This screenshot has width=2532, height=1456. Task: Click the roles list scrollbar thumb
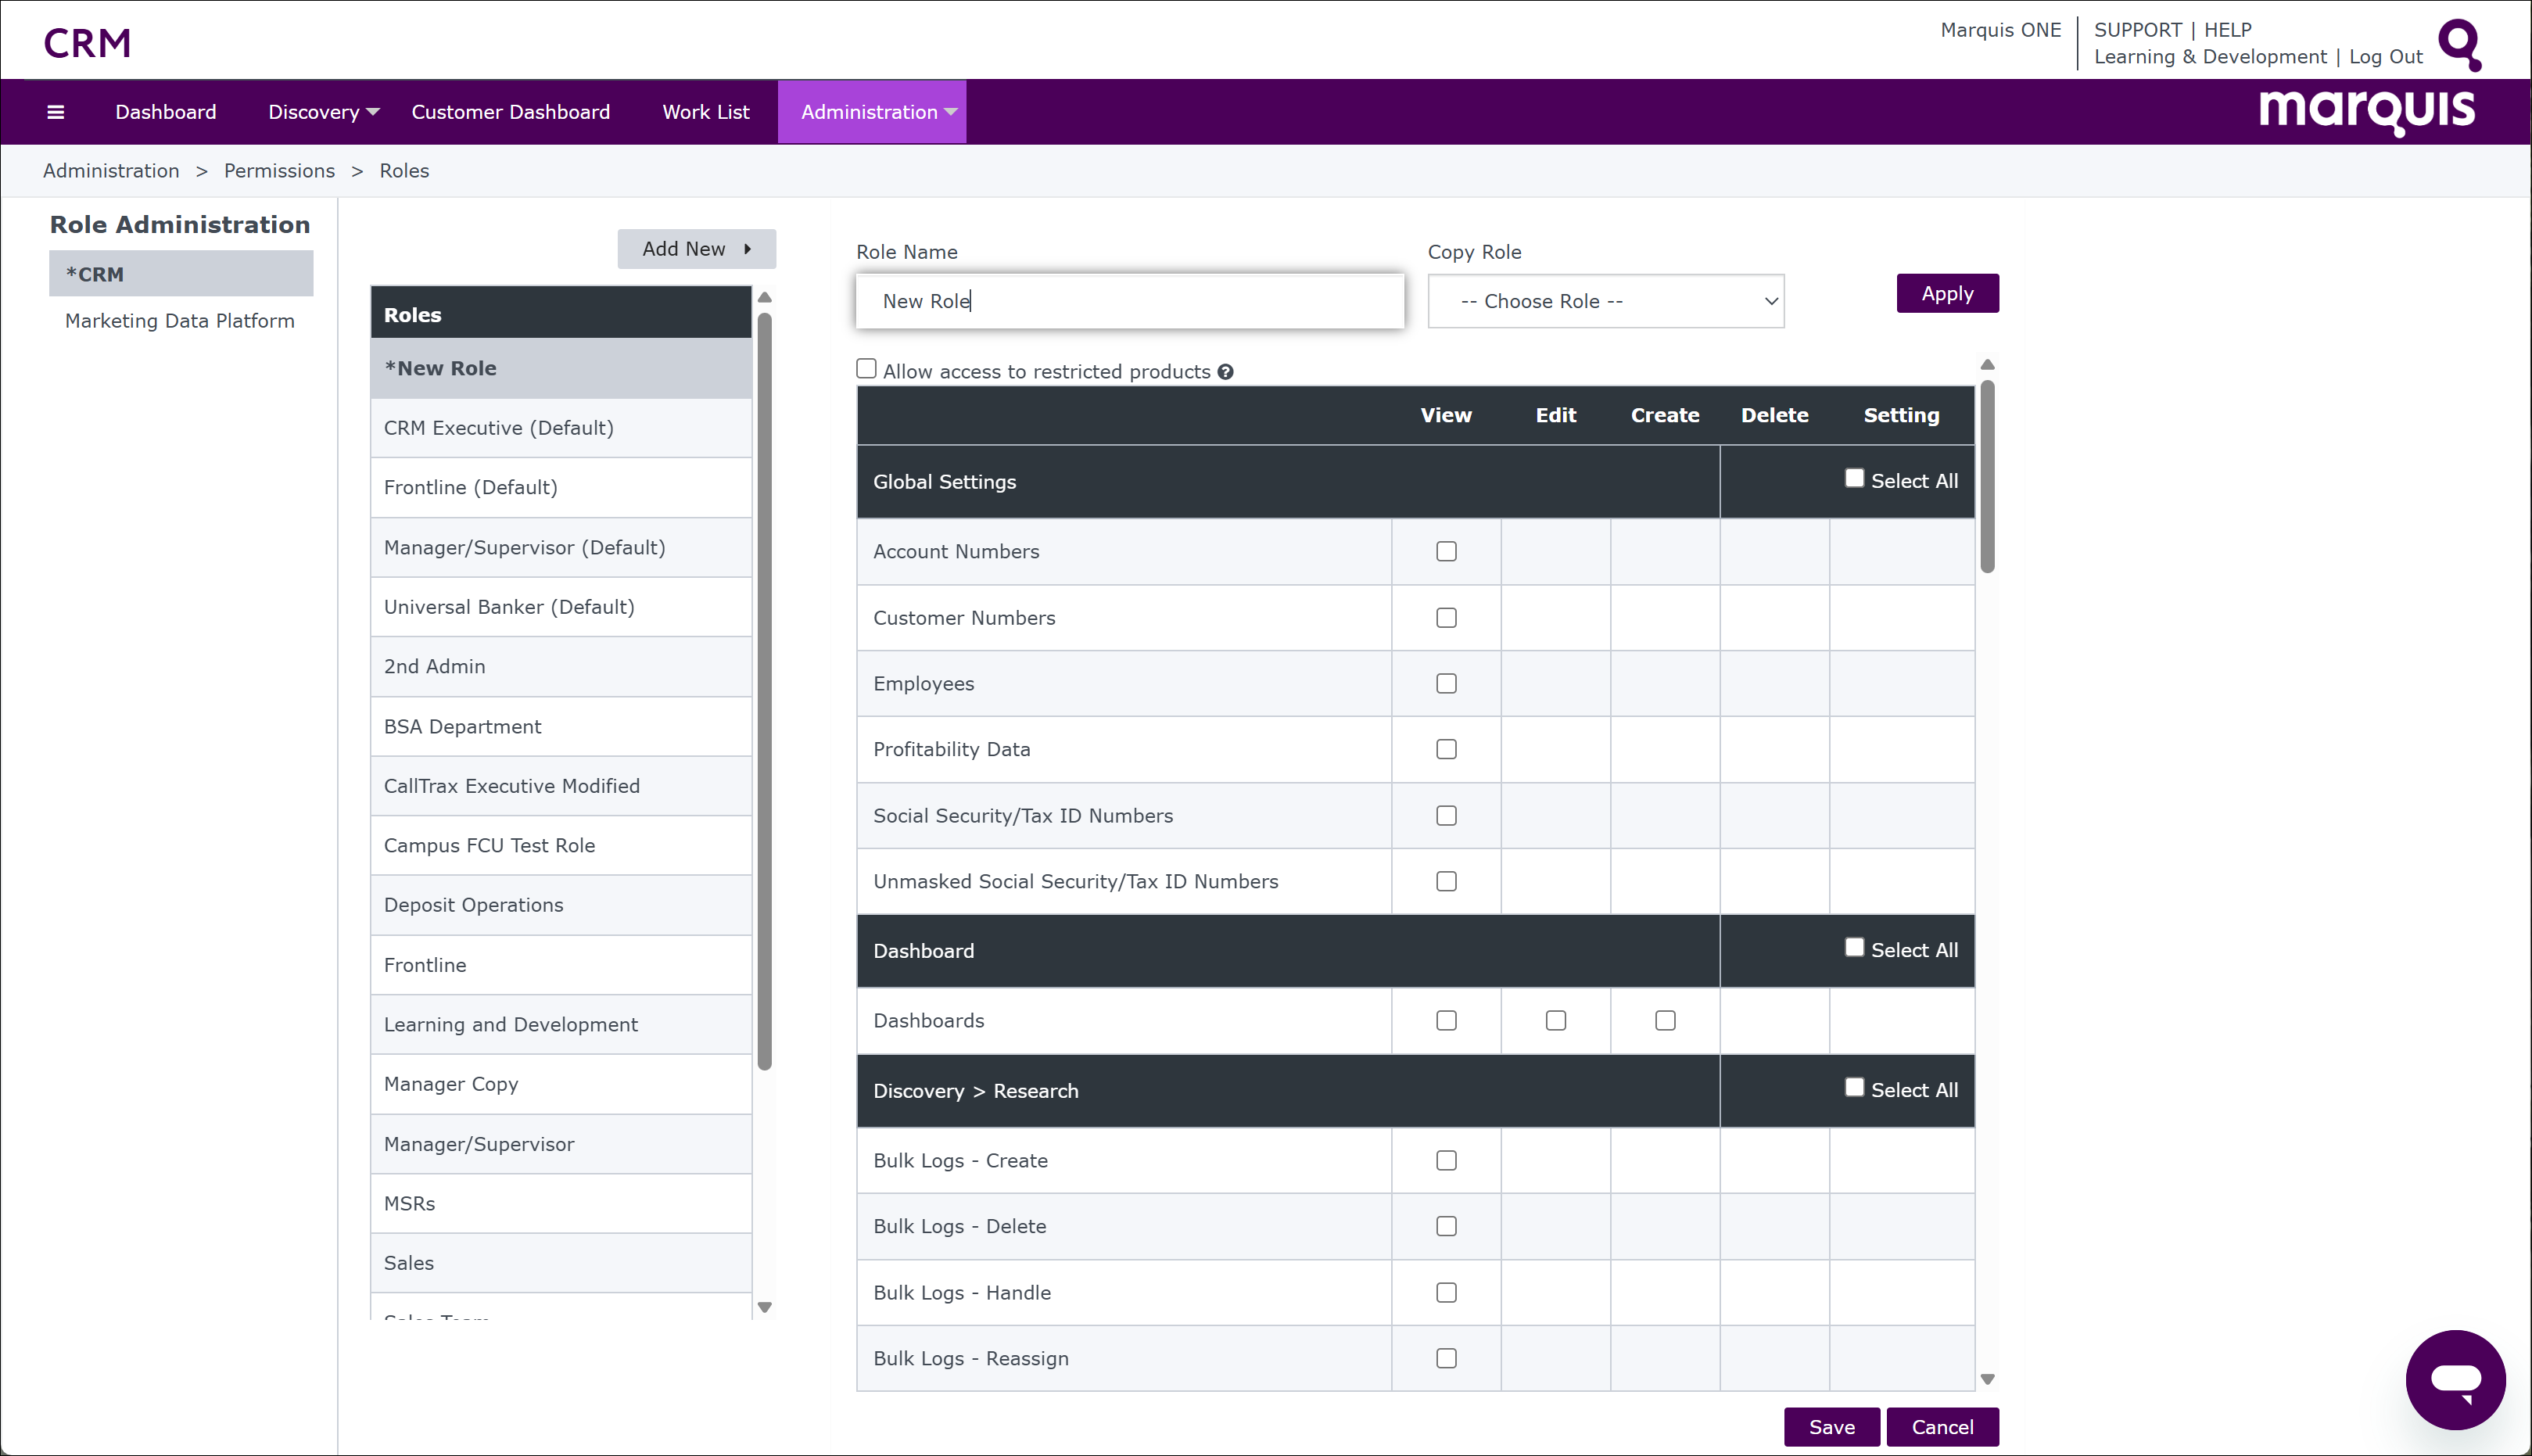click(x=765, y=691)
